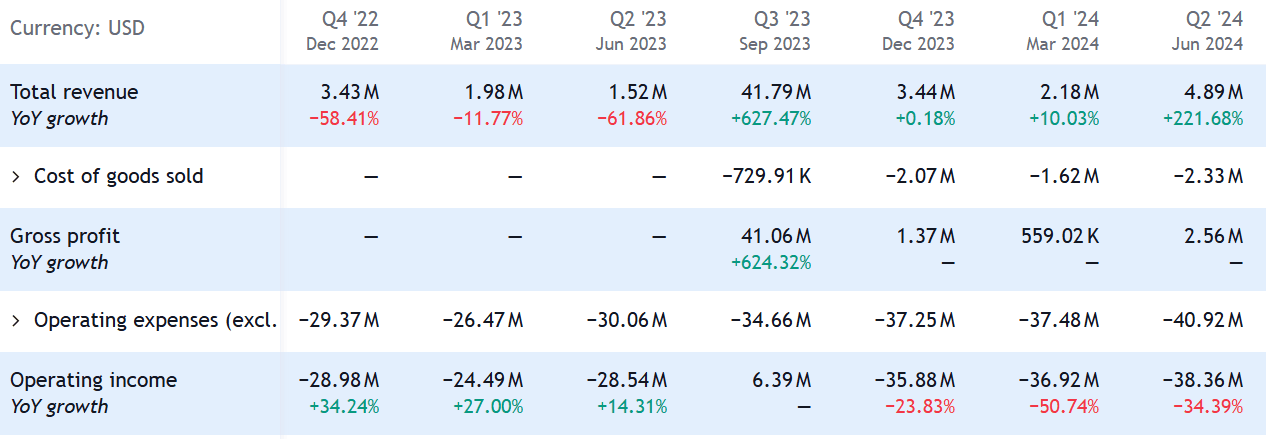Click the Q2 '24 column header
Image resolution: width=1266 pixels, height=439 pixels.
coord(1207,30)
